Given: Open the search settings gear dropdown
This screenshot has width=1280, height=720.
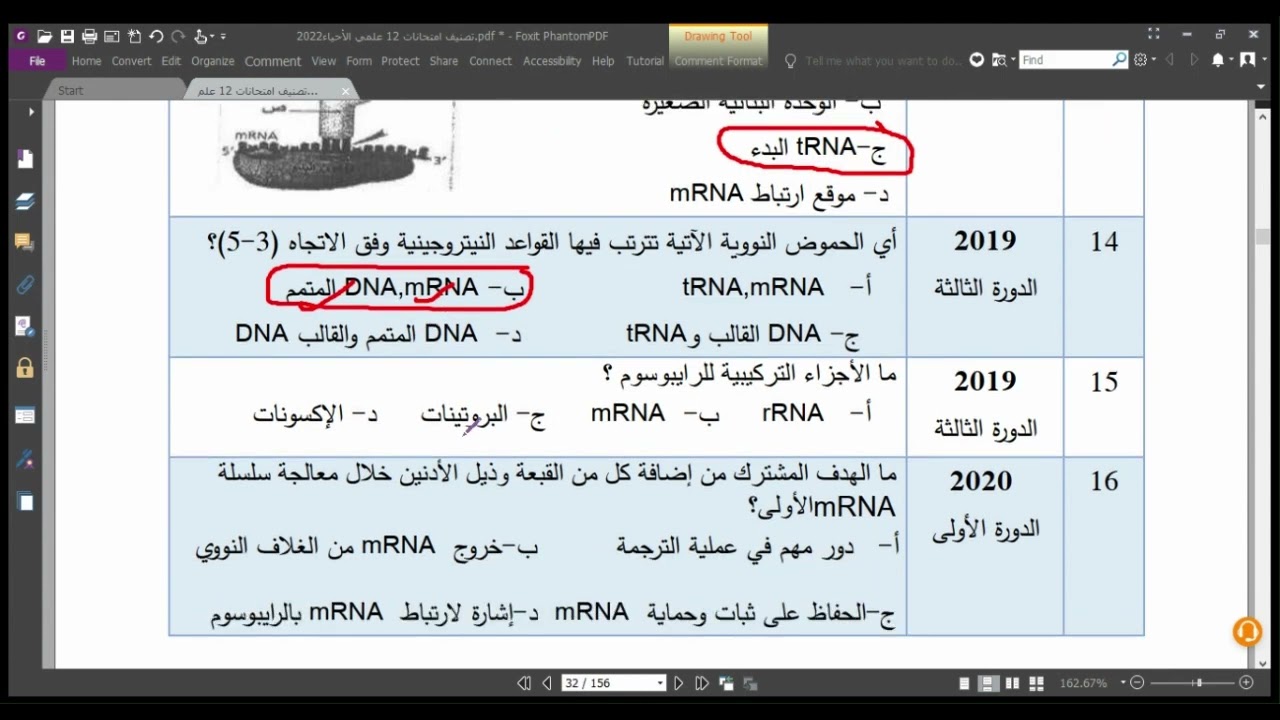Looking at the screenshot, I should [1143, 60].
